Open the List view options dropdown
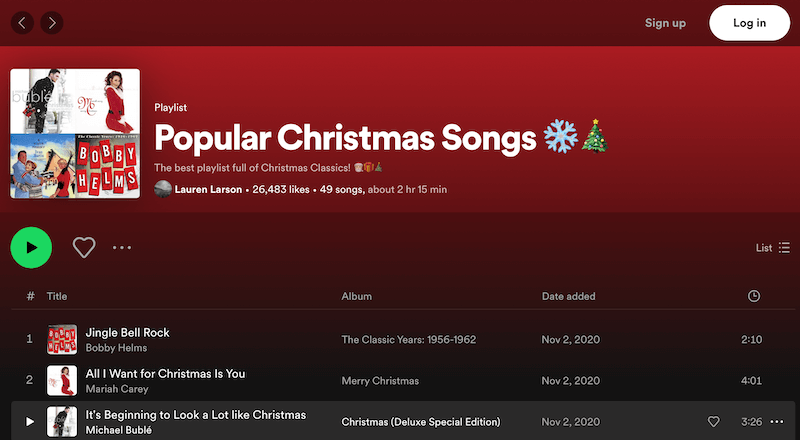The width and height of the screenshot is (800, 440). point(773,248)
